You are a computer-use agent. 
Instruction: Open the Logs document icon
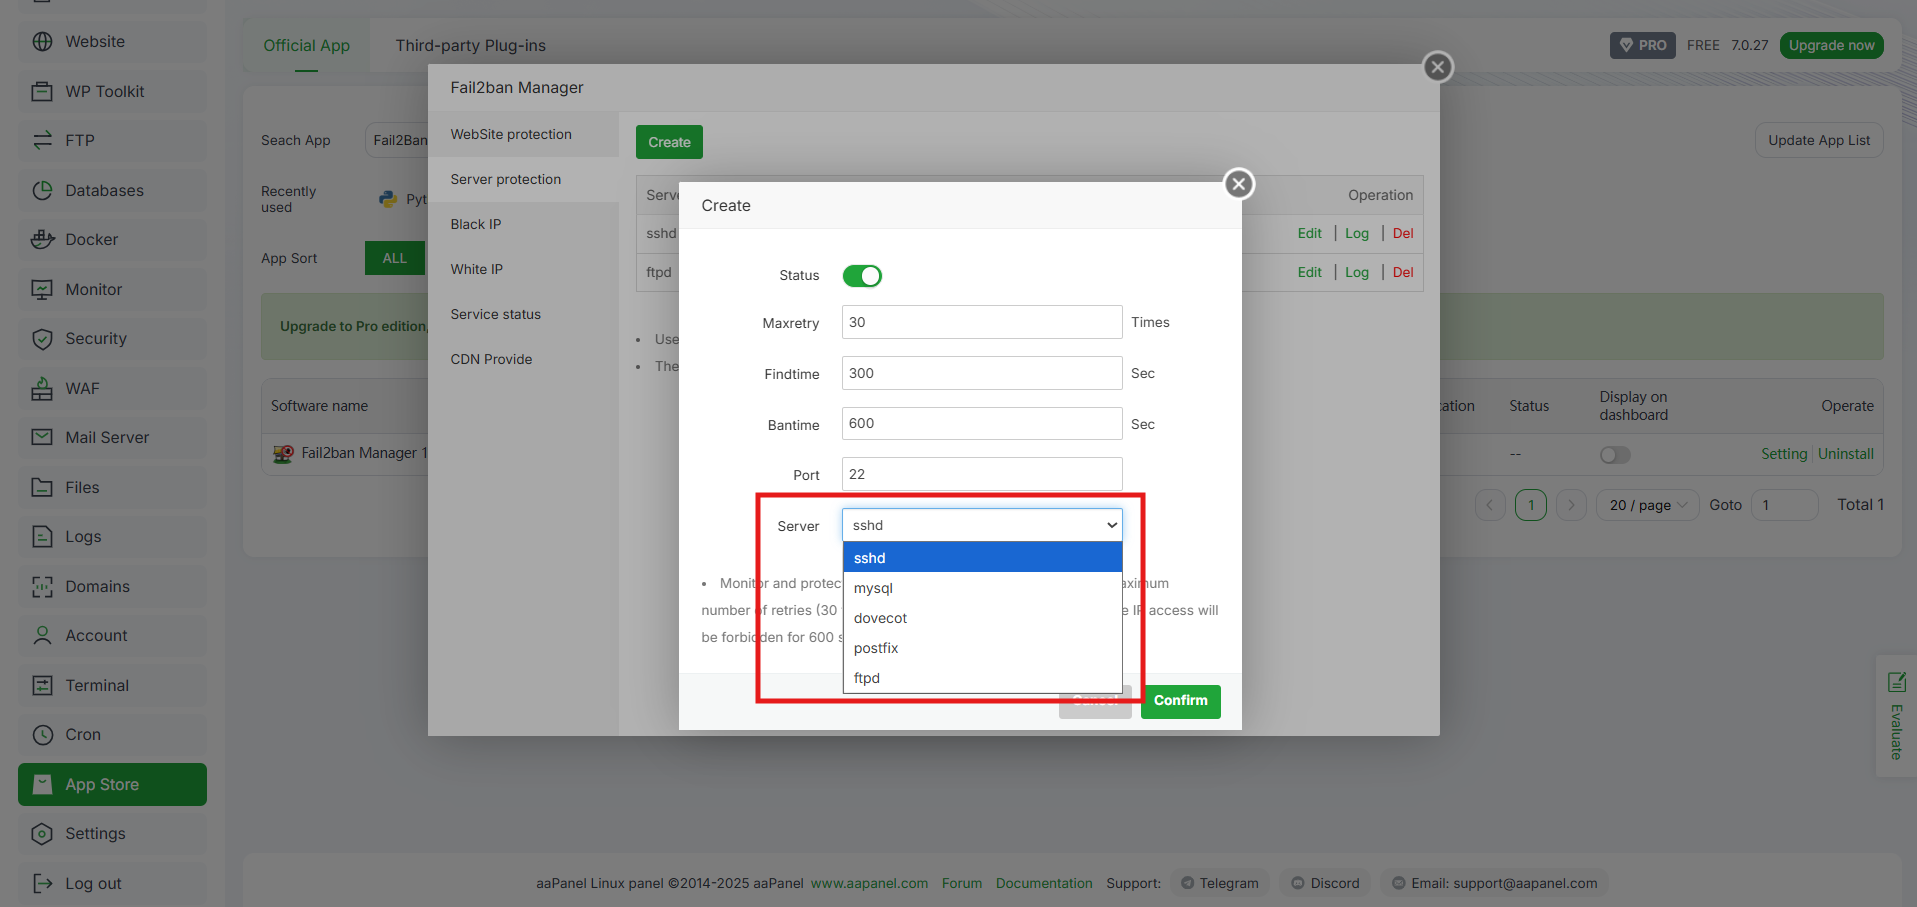42,537
